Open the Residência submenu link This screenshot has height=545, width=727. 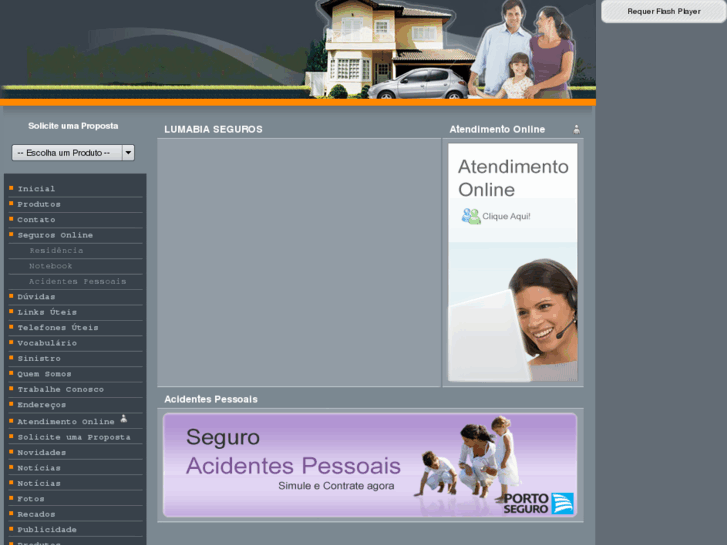[56, 250]
